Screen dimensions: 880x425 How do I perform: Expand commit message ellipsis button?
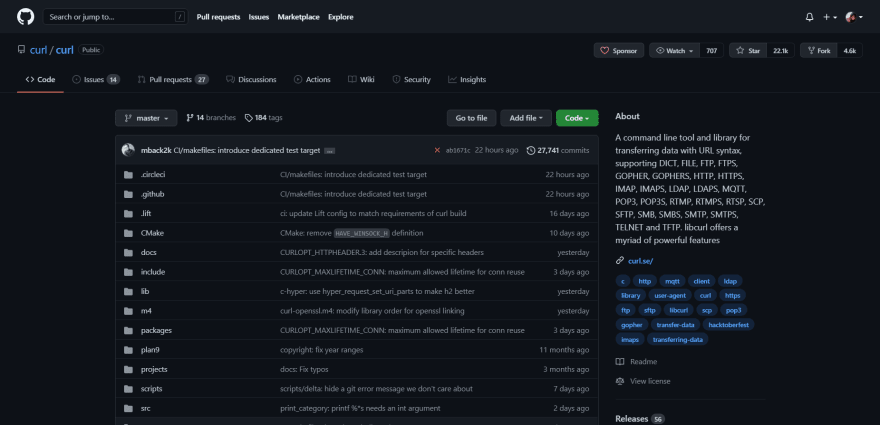point(330,150)
